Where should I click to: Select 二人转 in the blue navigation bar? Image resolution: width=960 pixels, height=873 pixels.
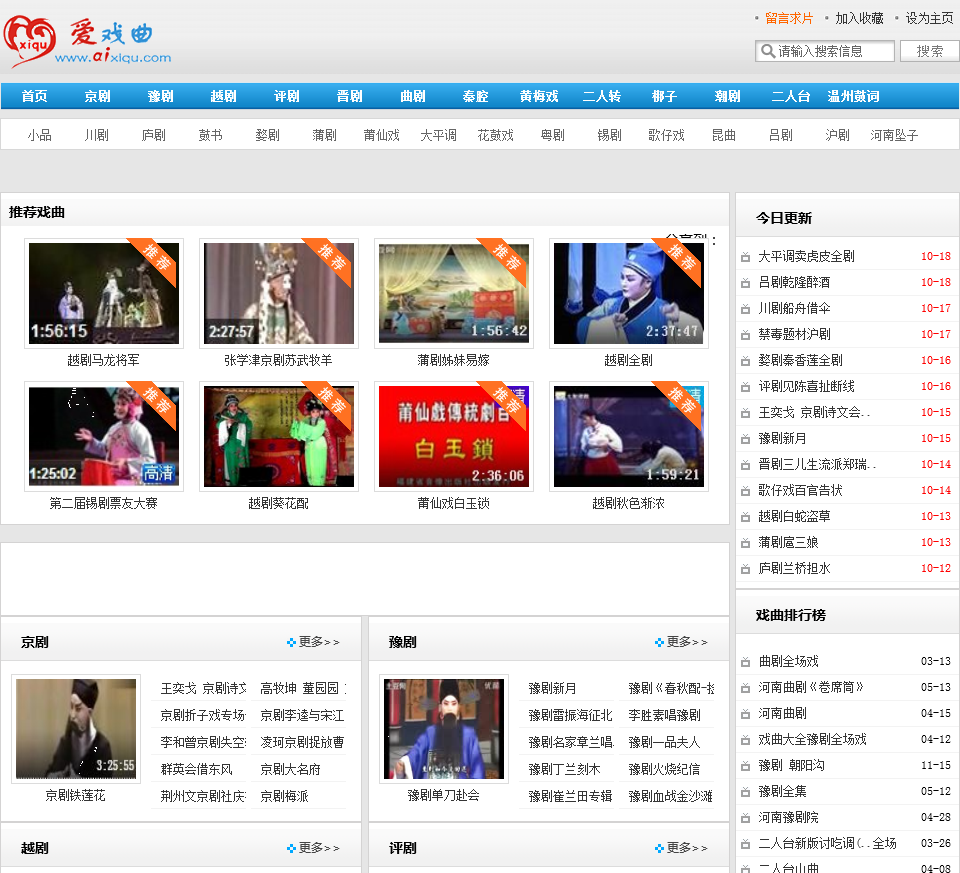(602, 96)
